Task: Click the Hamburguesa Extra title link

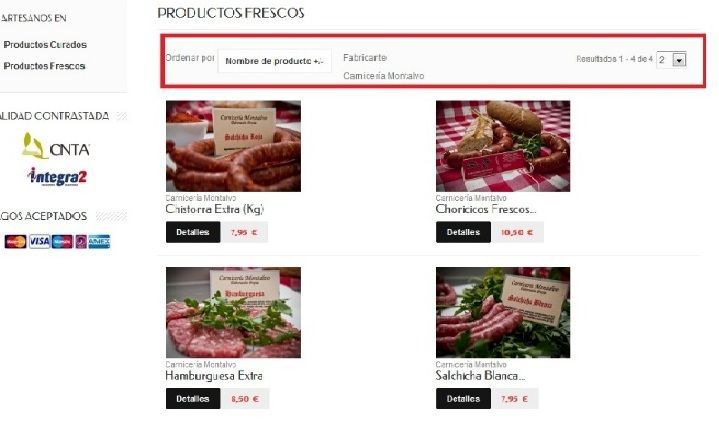Action: [214, 376]
